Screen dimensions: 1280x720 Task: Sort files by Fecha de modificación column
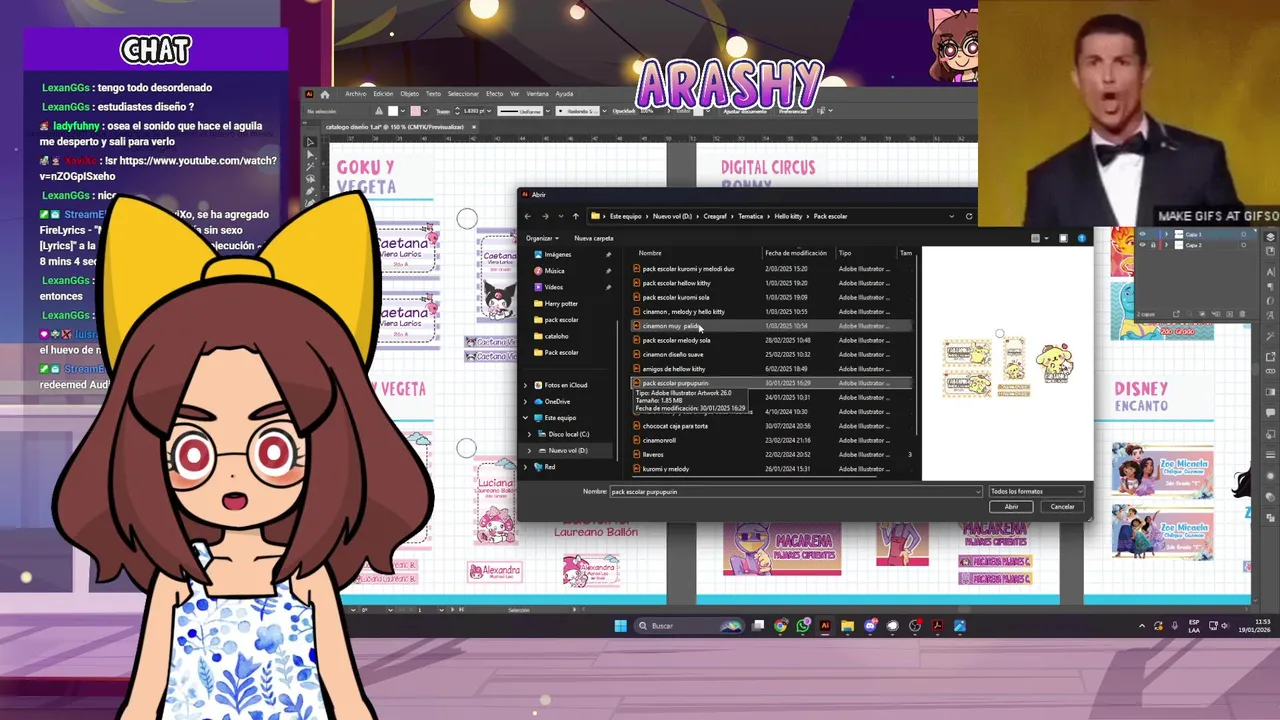tap(797, 253)
